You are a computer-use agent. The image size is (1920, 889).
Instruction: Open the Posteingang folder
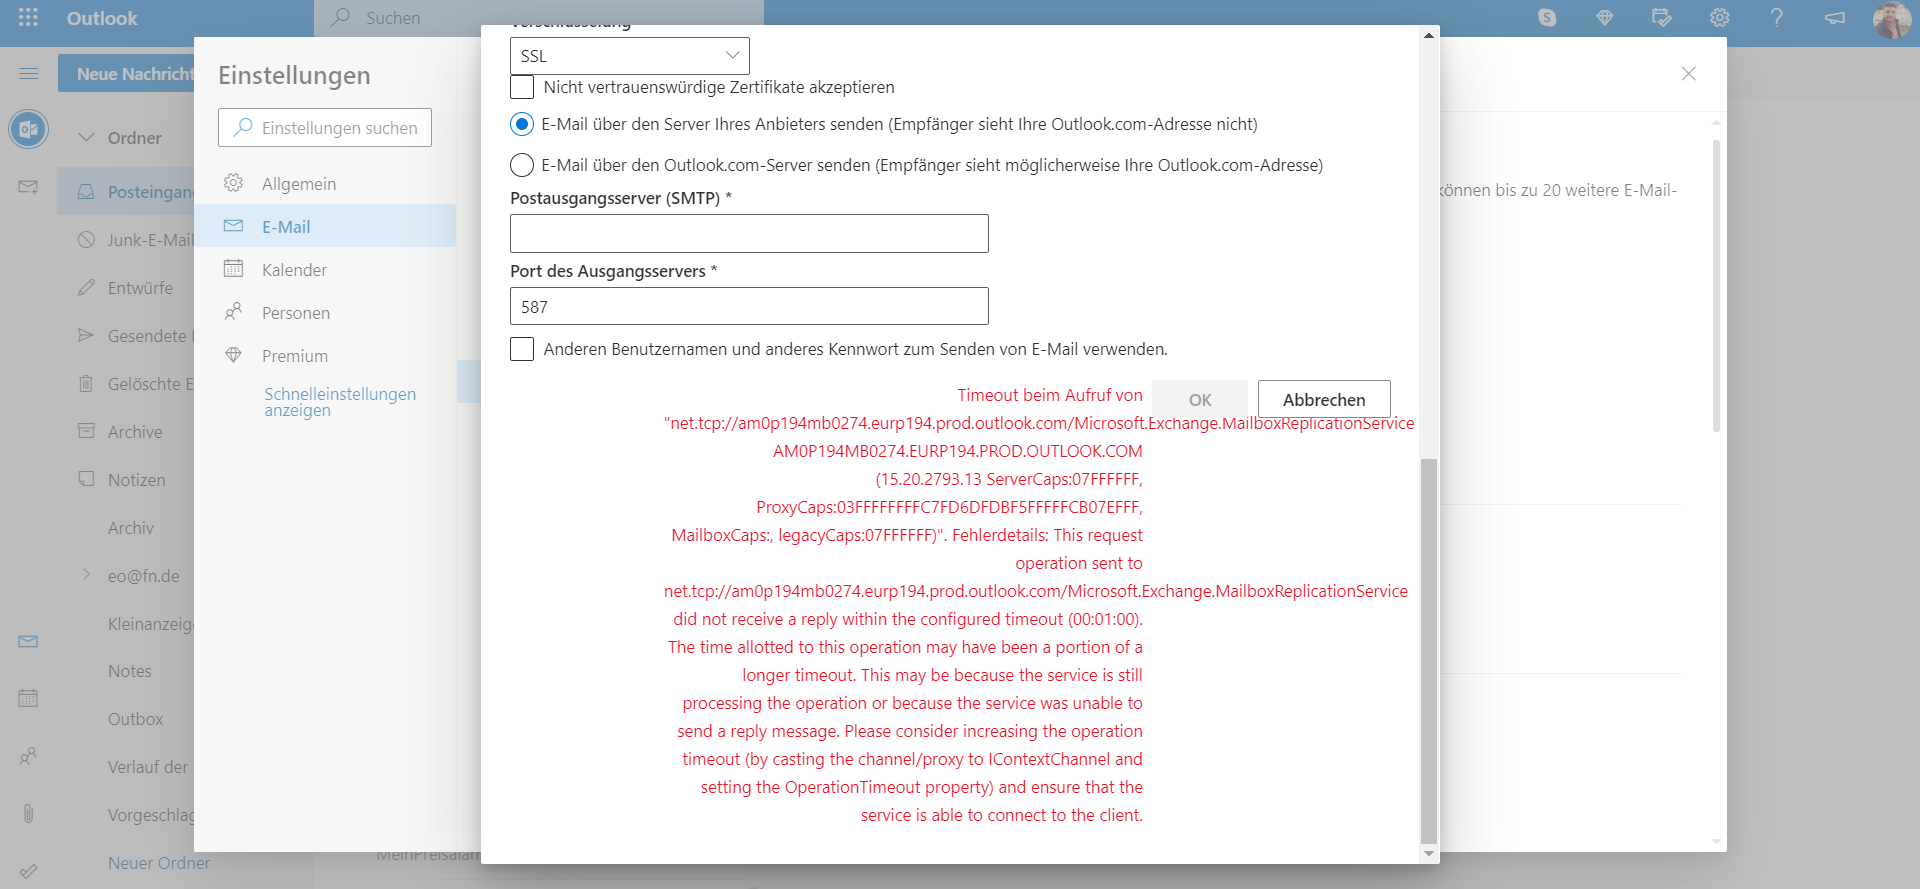click(127, 192)
